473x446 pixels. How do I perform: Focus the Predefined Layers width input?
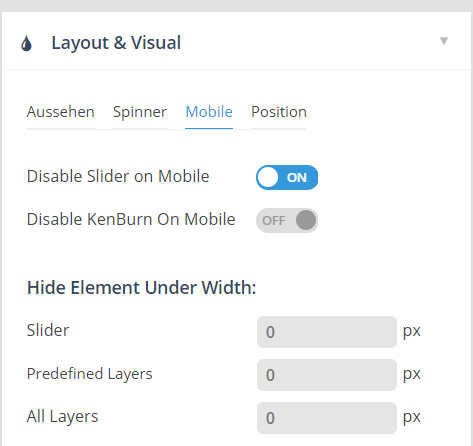coord(327,375)
